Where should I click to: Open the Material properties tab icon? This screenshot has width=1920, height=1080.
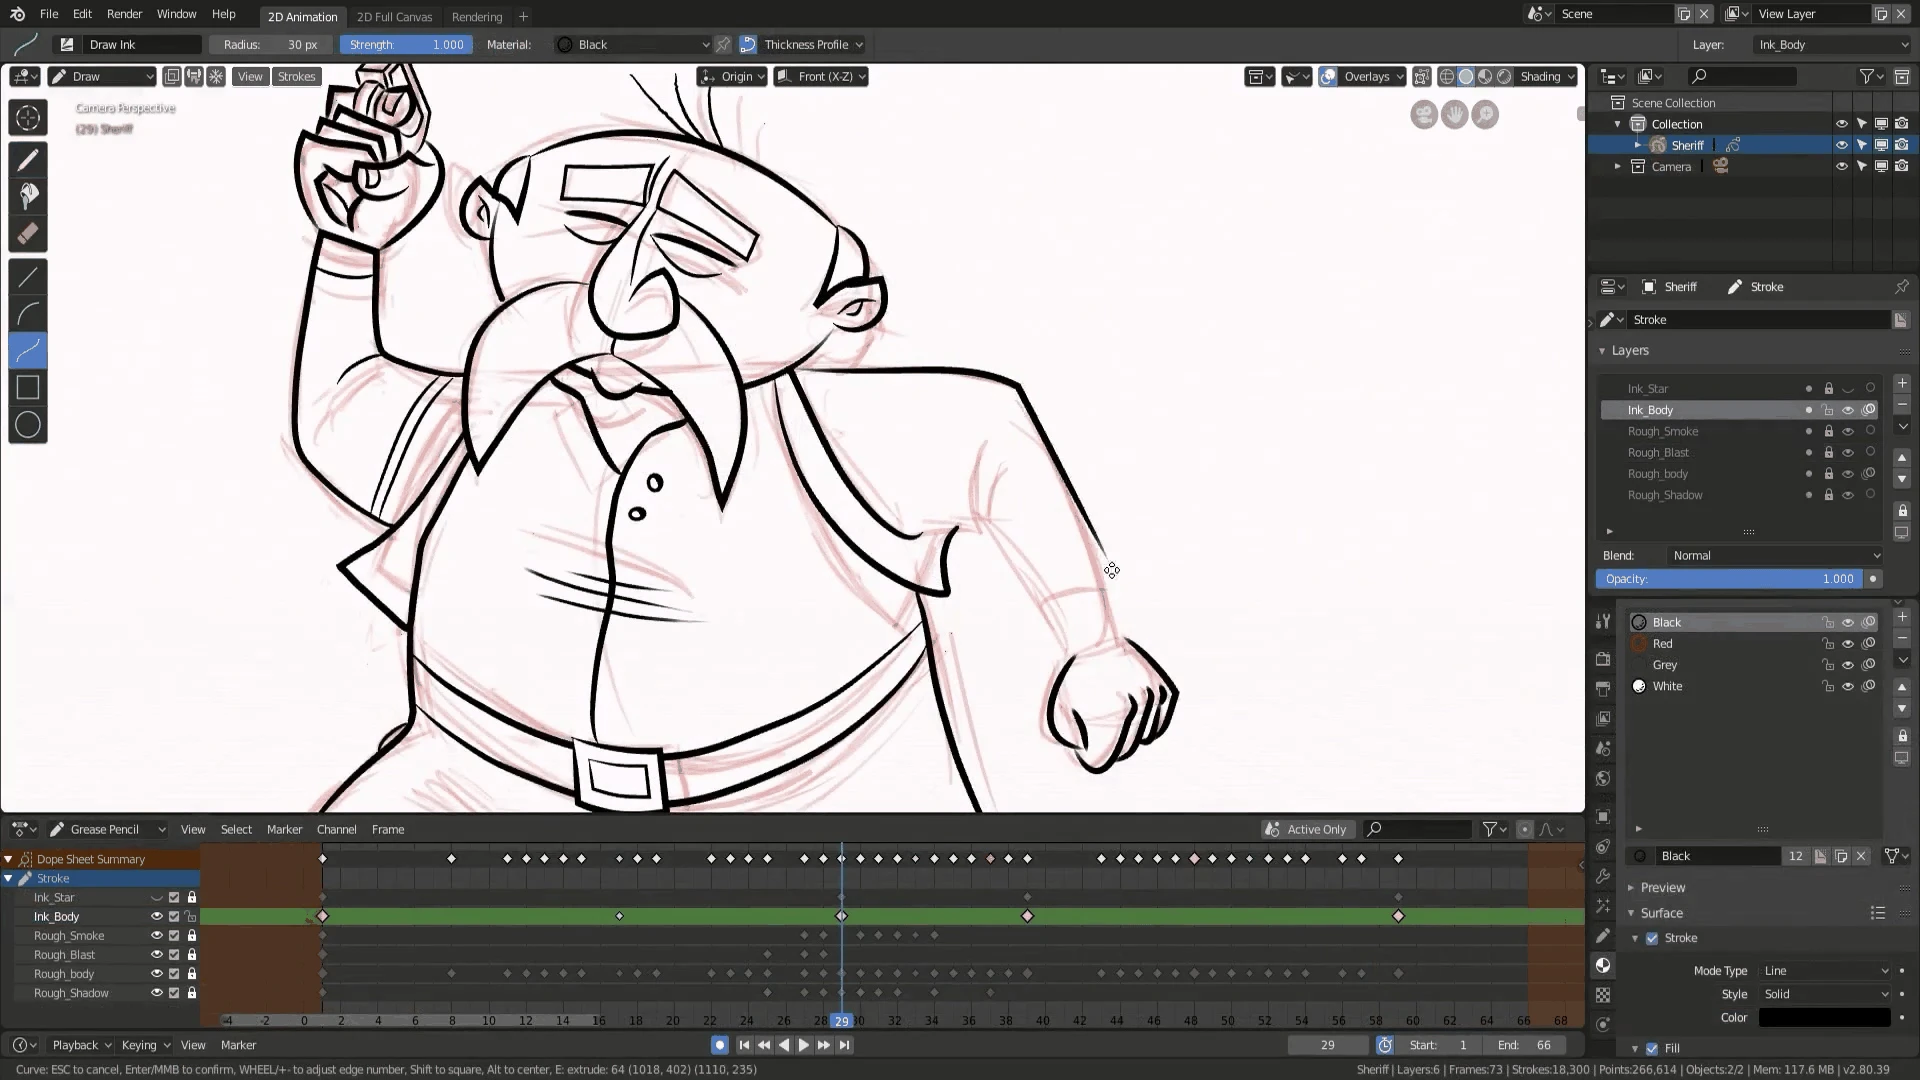[1603, 965]
